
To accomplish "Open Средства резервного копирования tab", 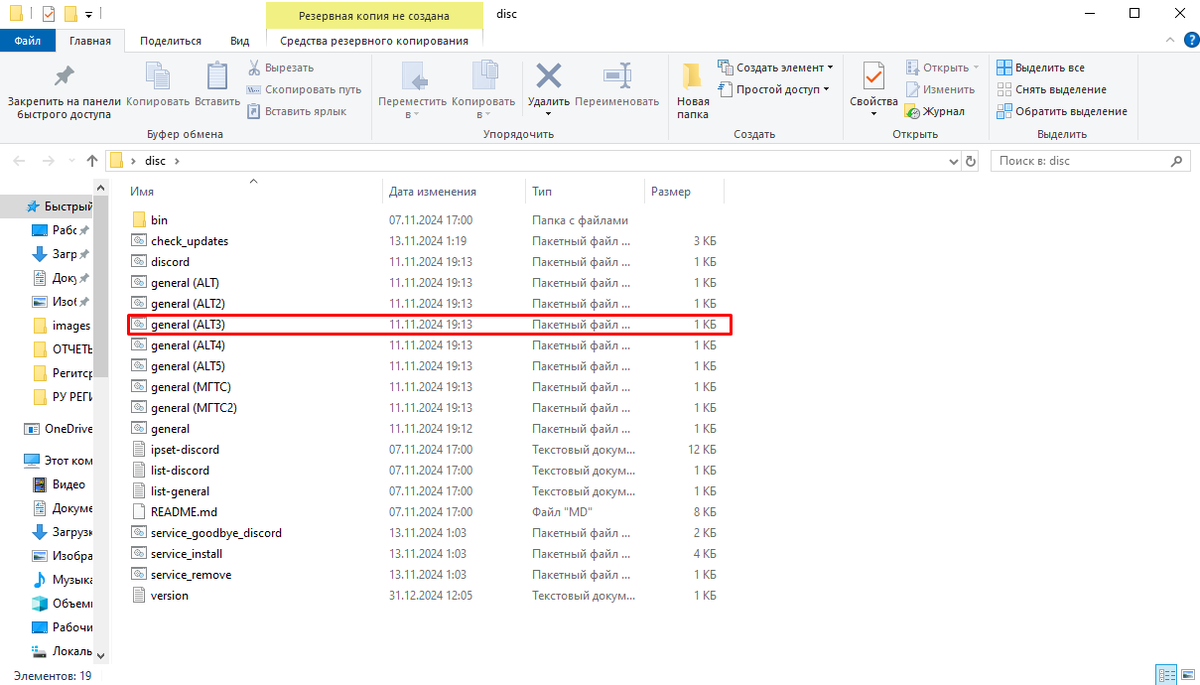I will [374, 41].
